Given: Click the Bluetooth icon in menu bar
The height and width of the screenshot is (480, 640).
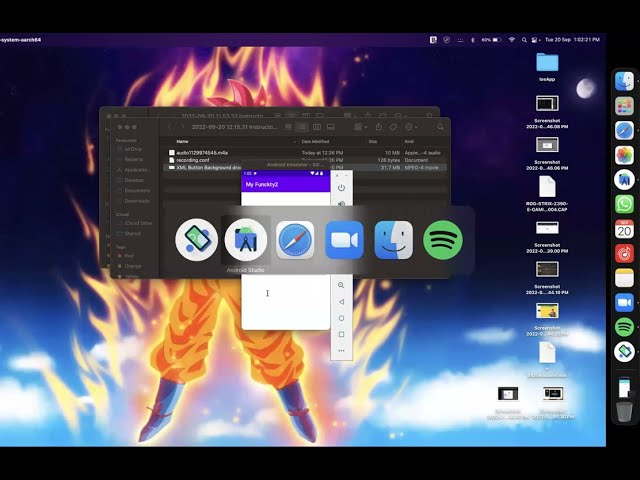Looking at the screenshot, I should point(473,40).
